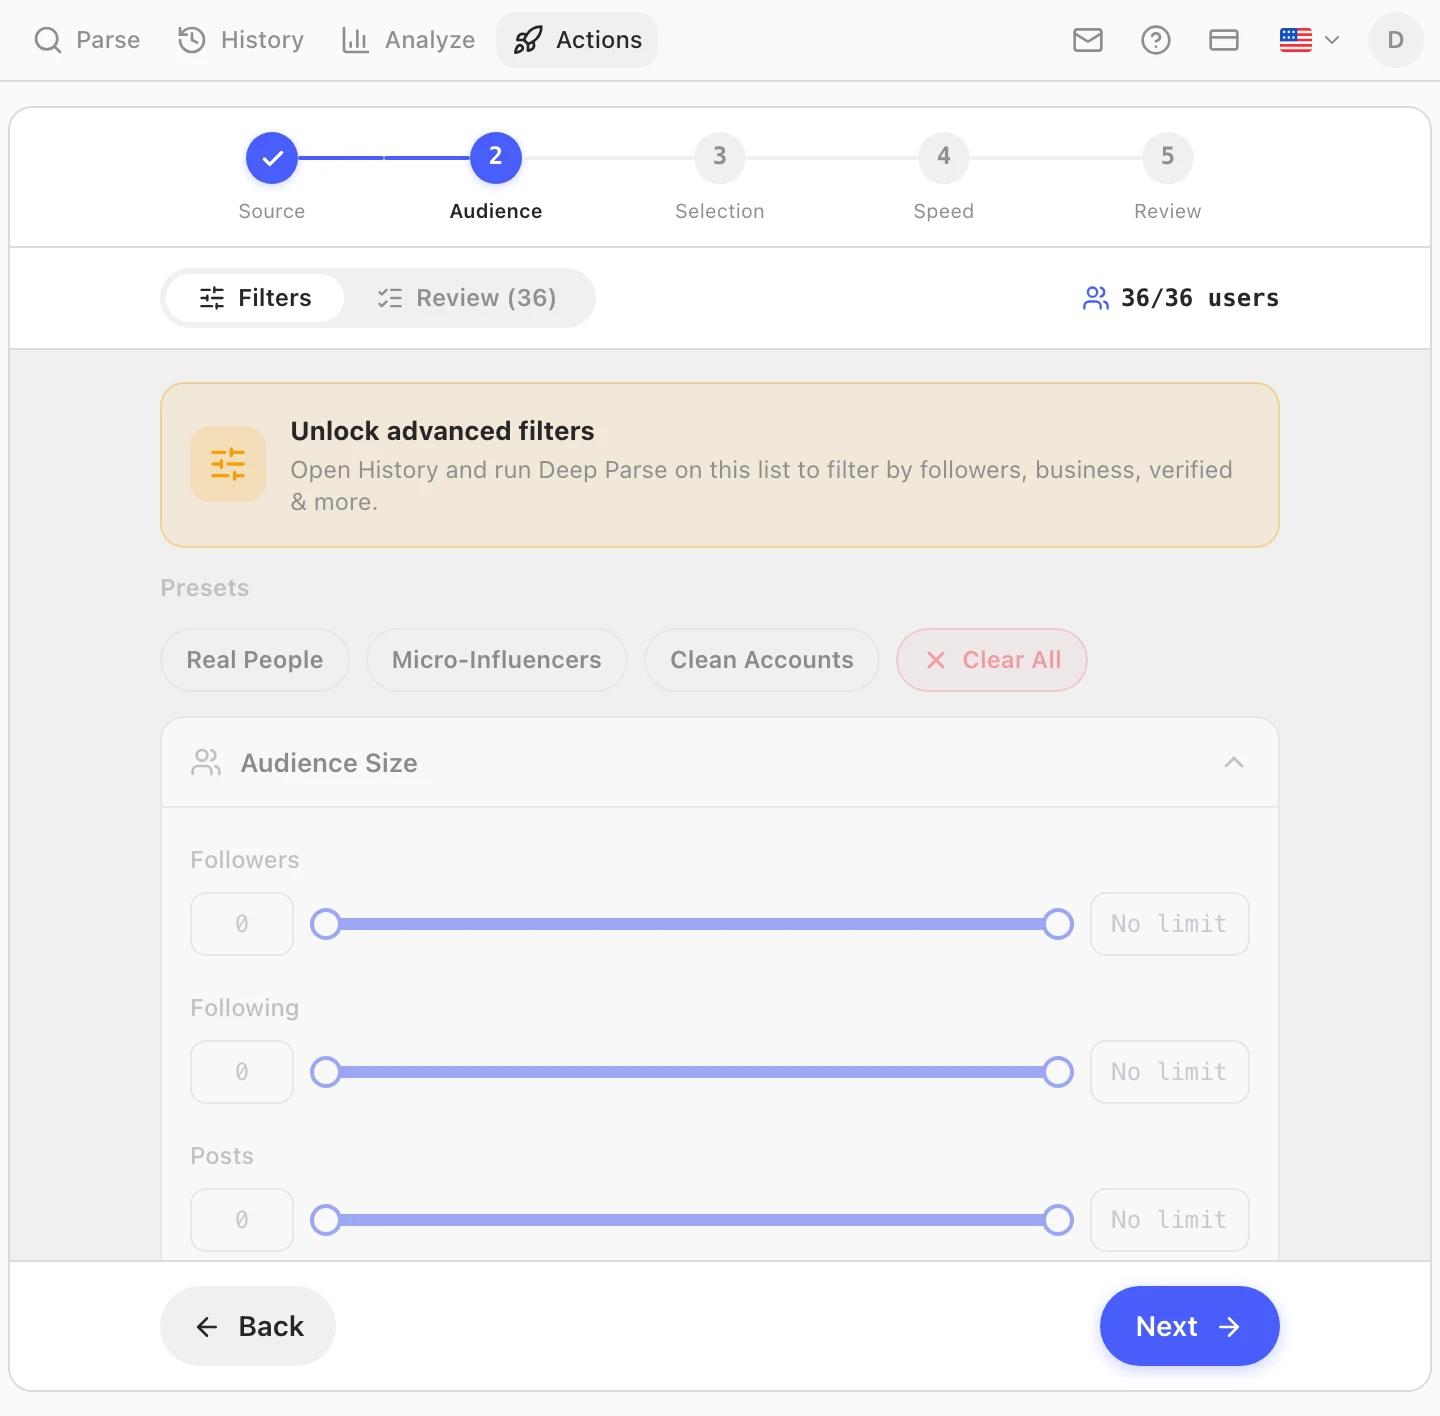
Task: Click the Clear All button
Action: click(x=992, y=660)
